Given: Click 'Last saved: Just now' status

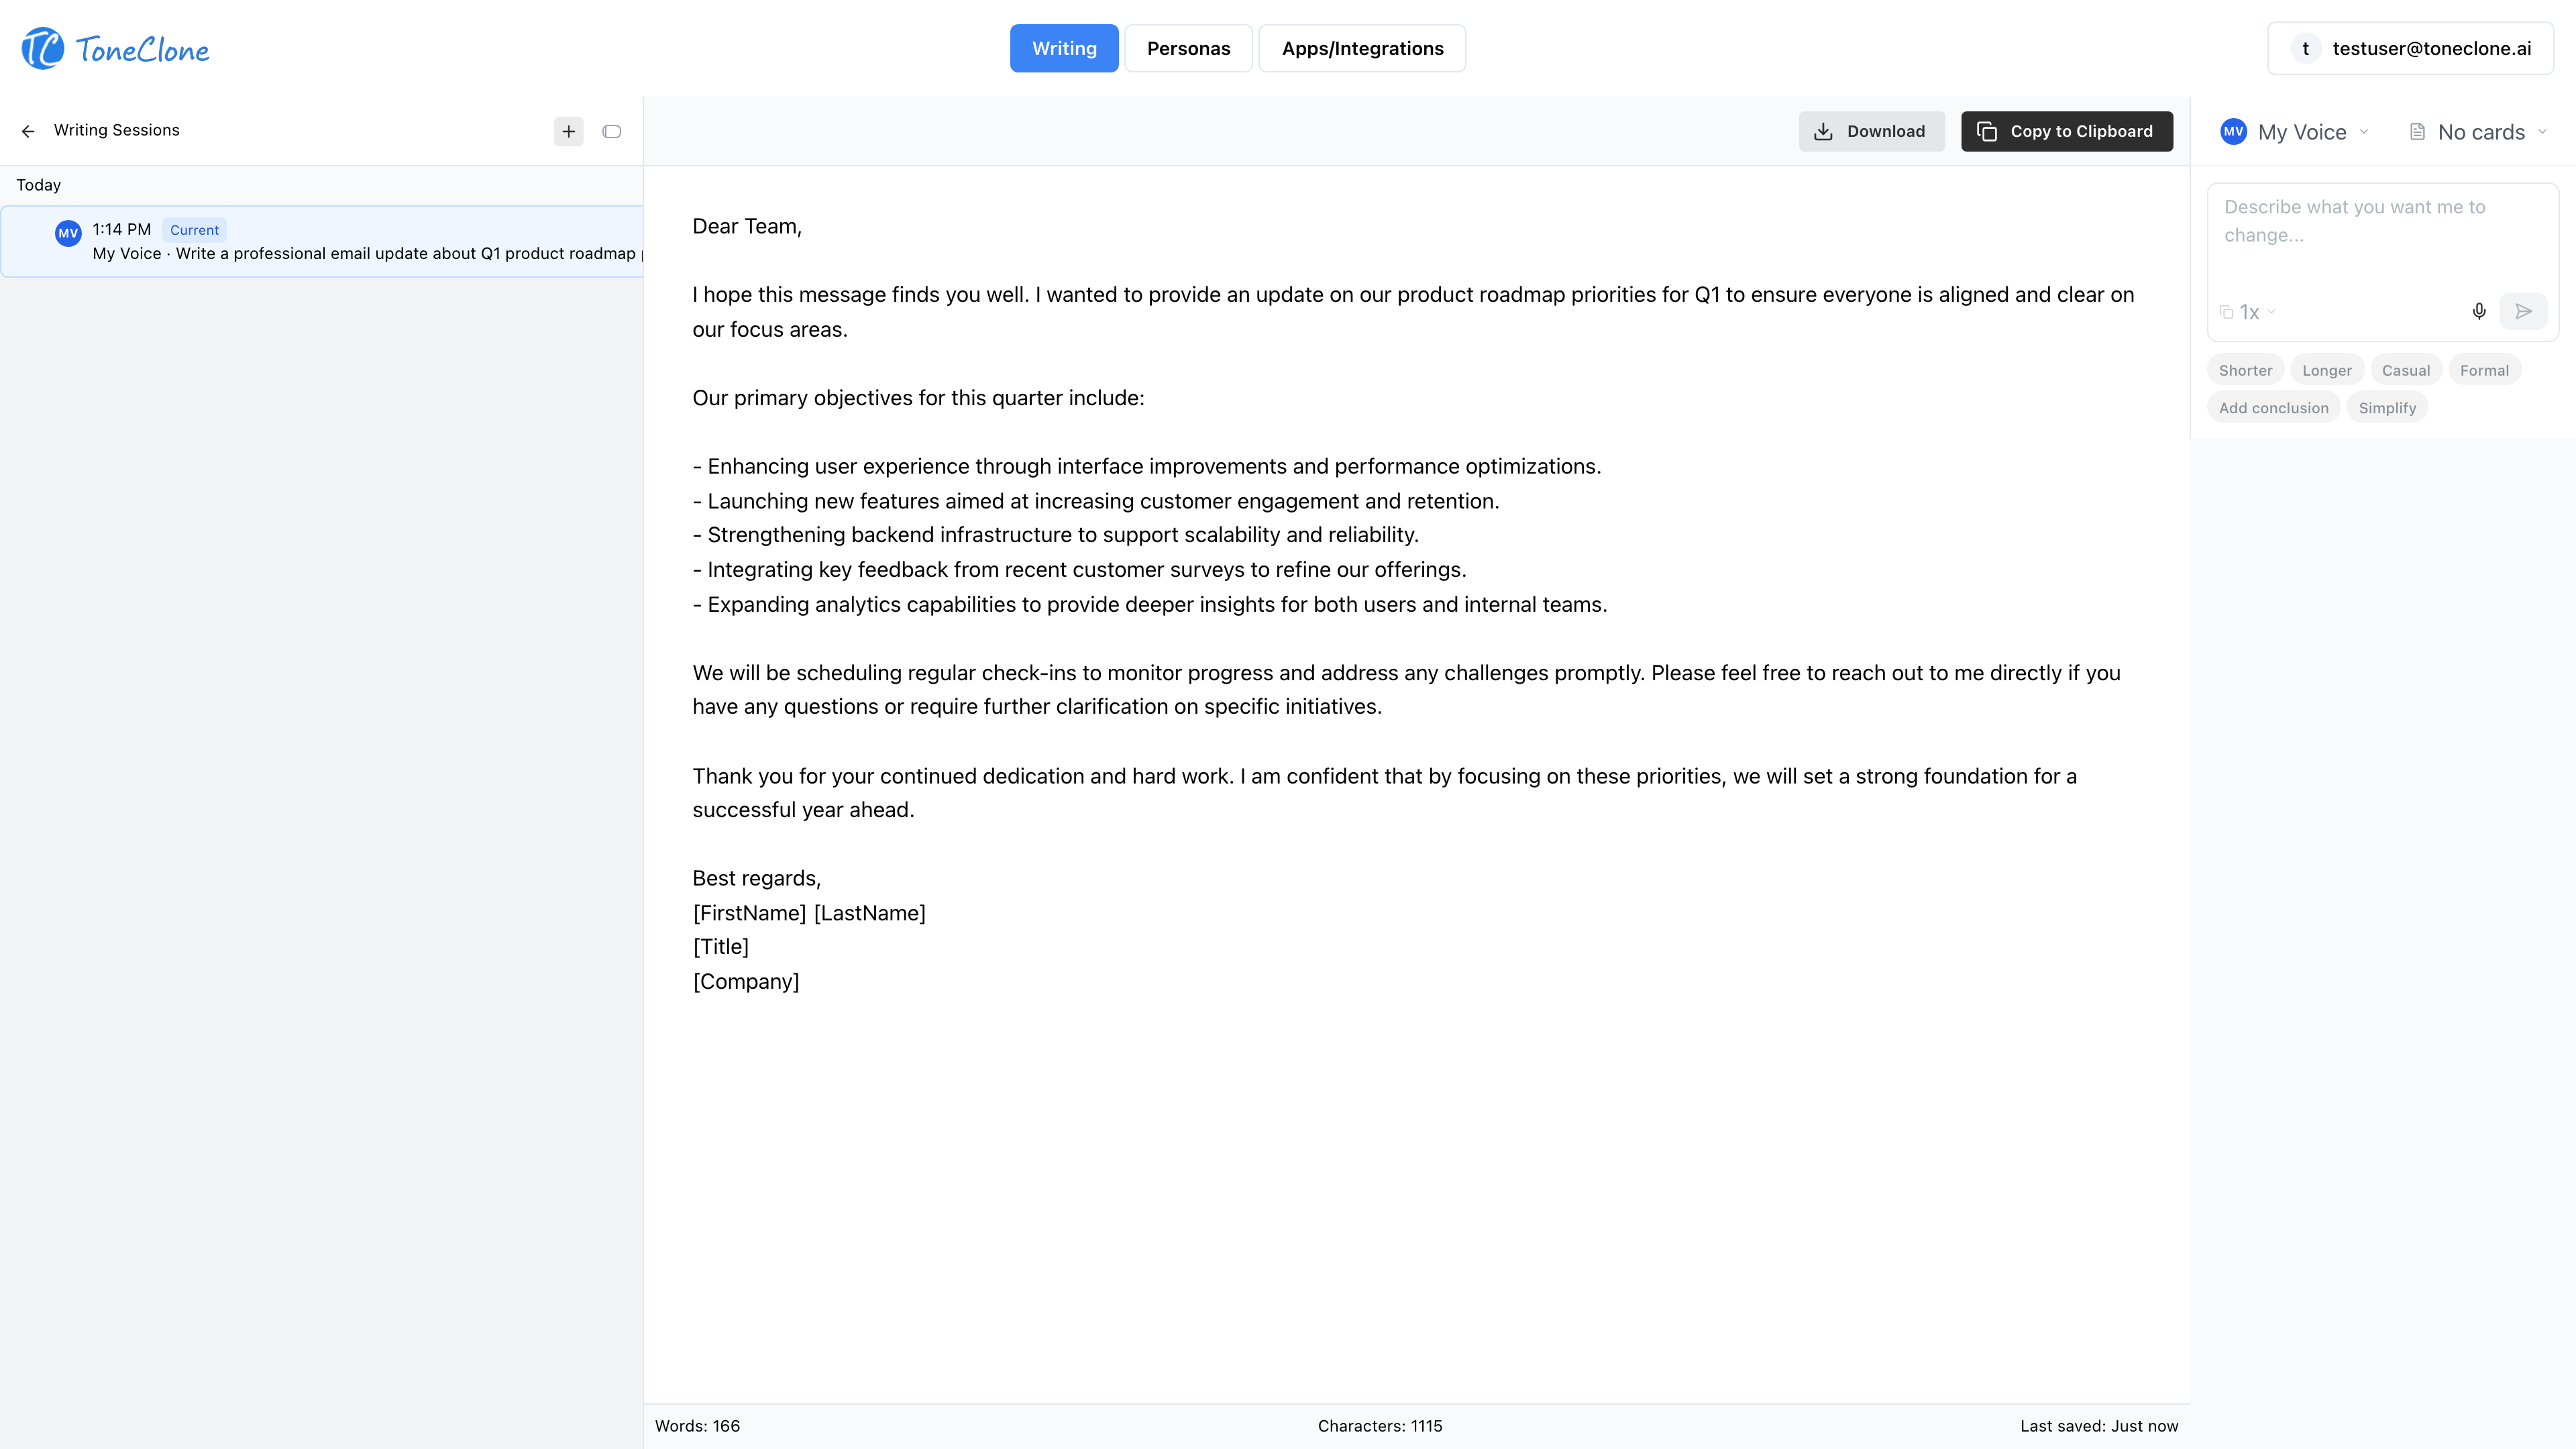Looking at the screenshot, I should (2098, 1426).
